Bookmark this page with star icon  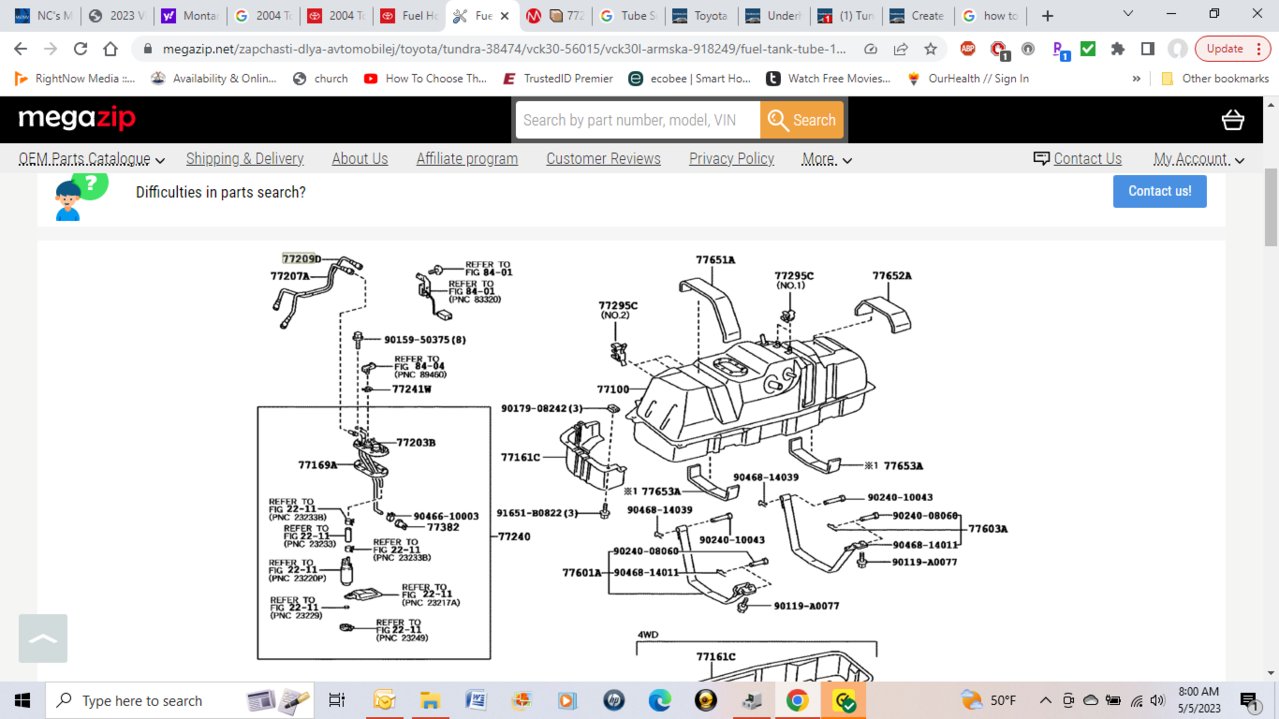tap(931, 49)
